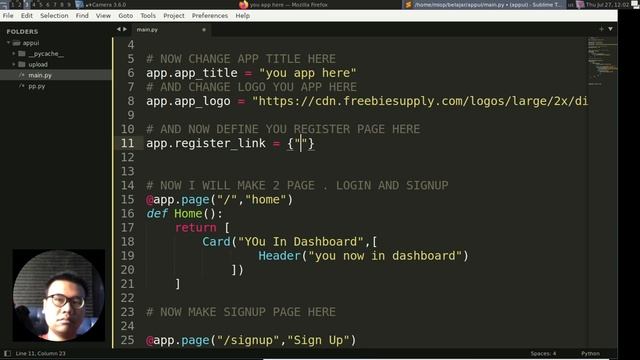This screenshot has height=360, width=640.
Task: Add a new tab with plus icon
Action: point(601,29)
